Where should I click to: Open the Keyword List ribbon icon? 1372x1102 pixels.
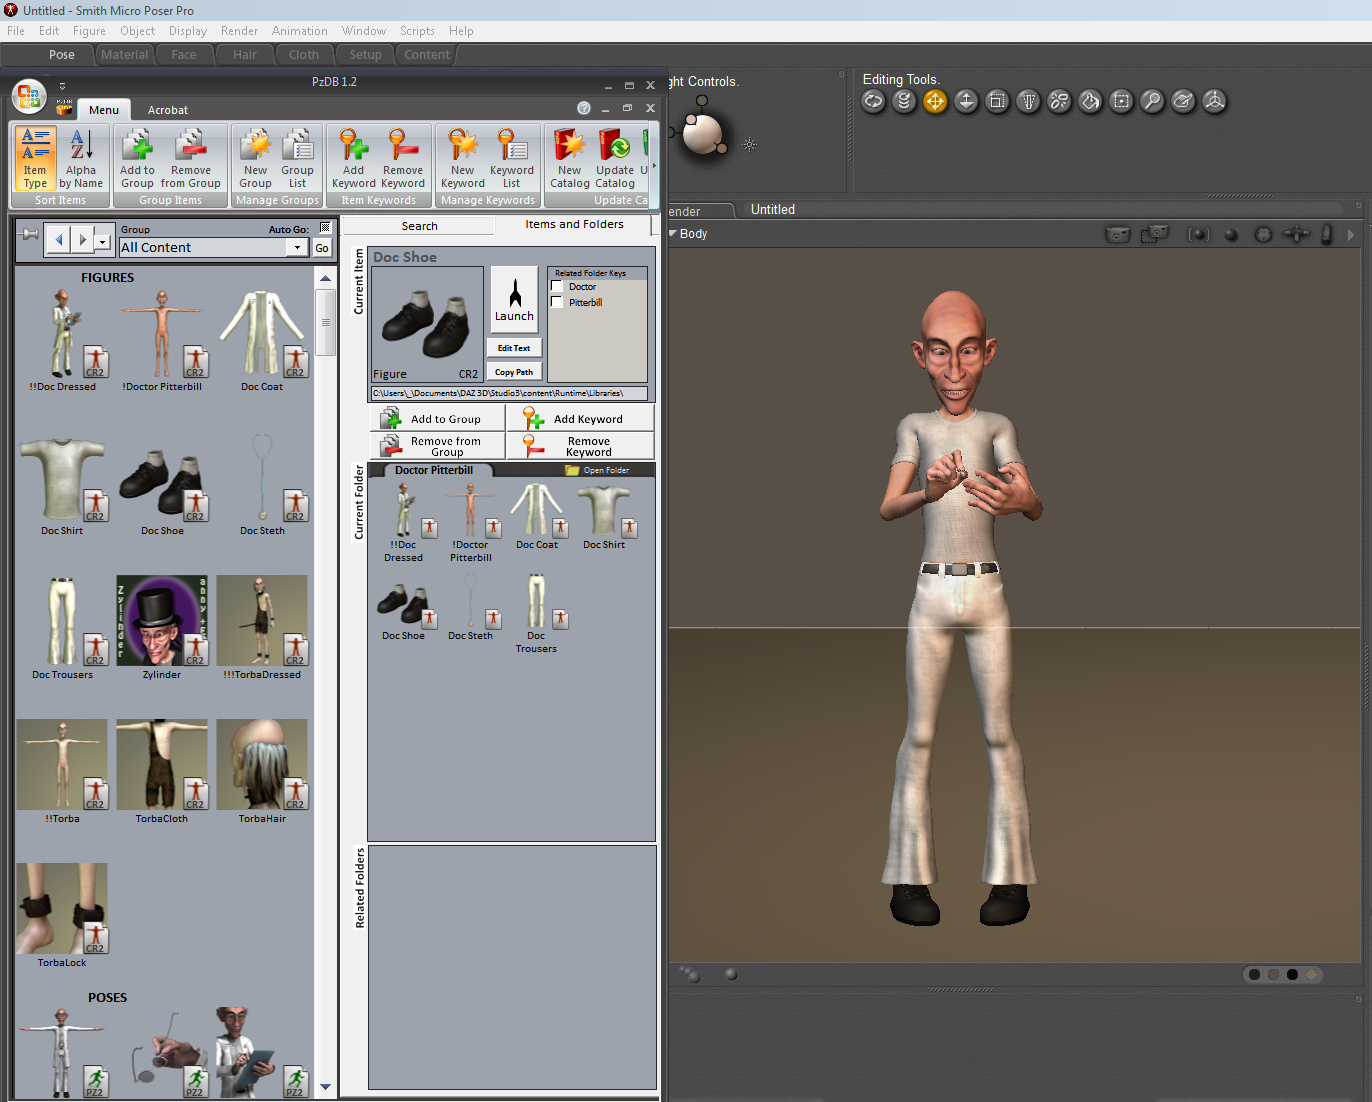click(x=511, y=158)
